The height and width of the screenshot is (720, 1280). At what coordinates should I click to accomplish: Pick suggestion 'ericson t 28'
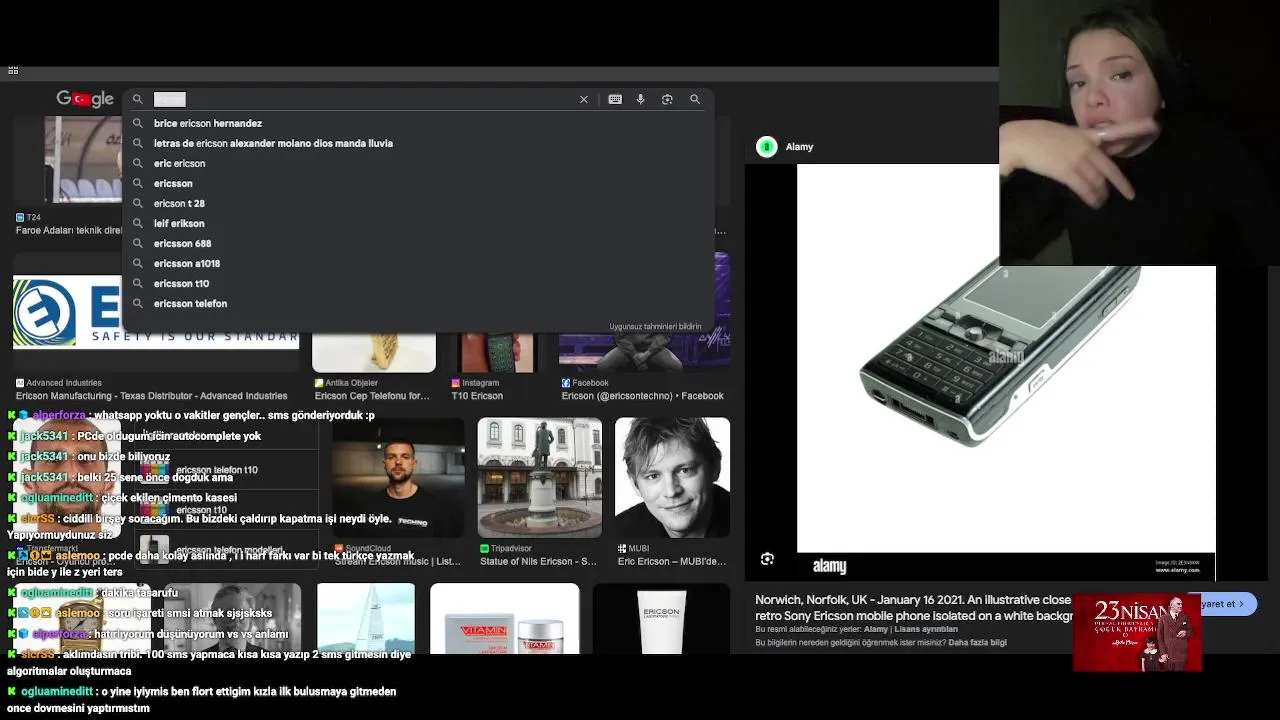click(x=179, y=203)
